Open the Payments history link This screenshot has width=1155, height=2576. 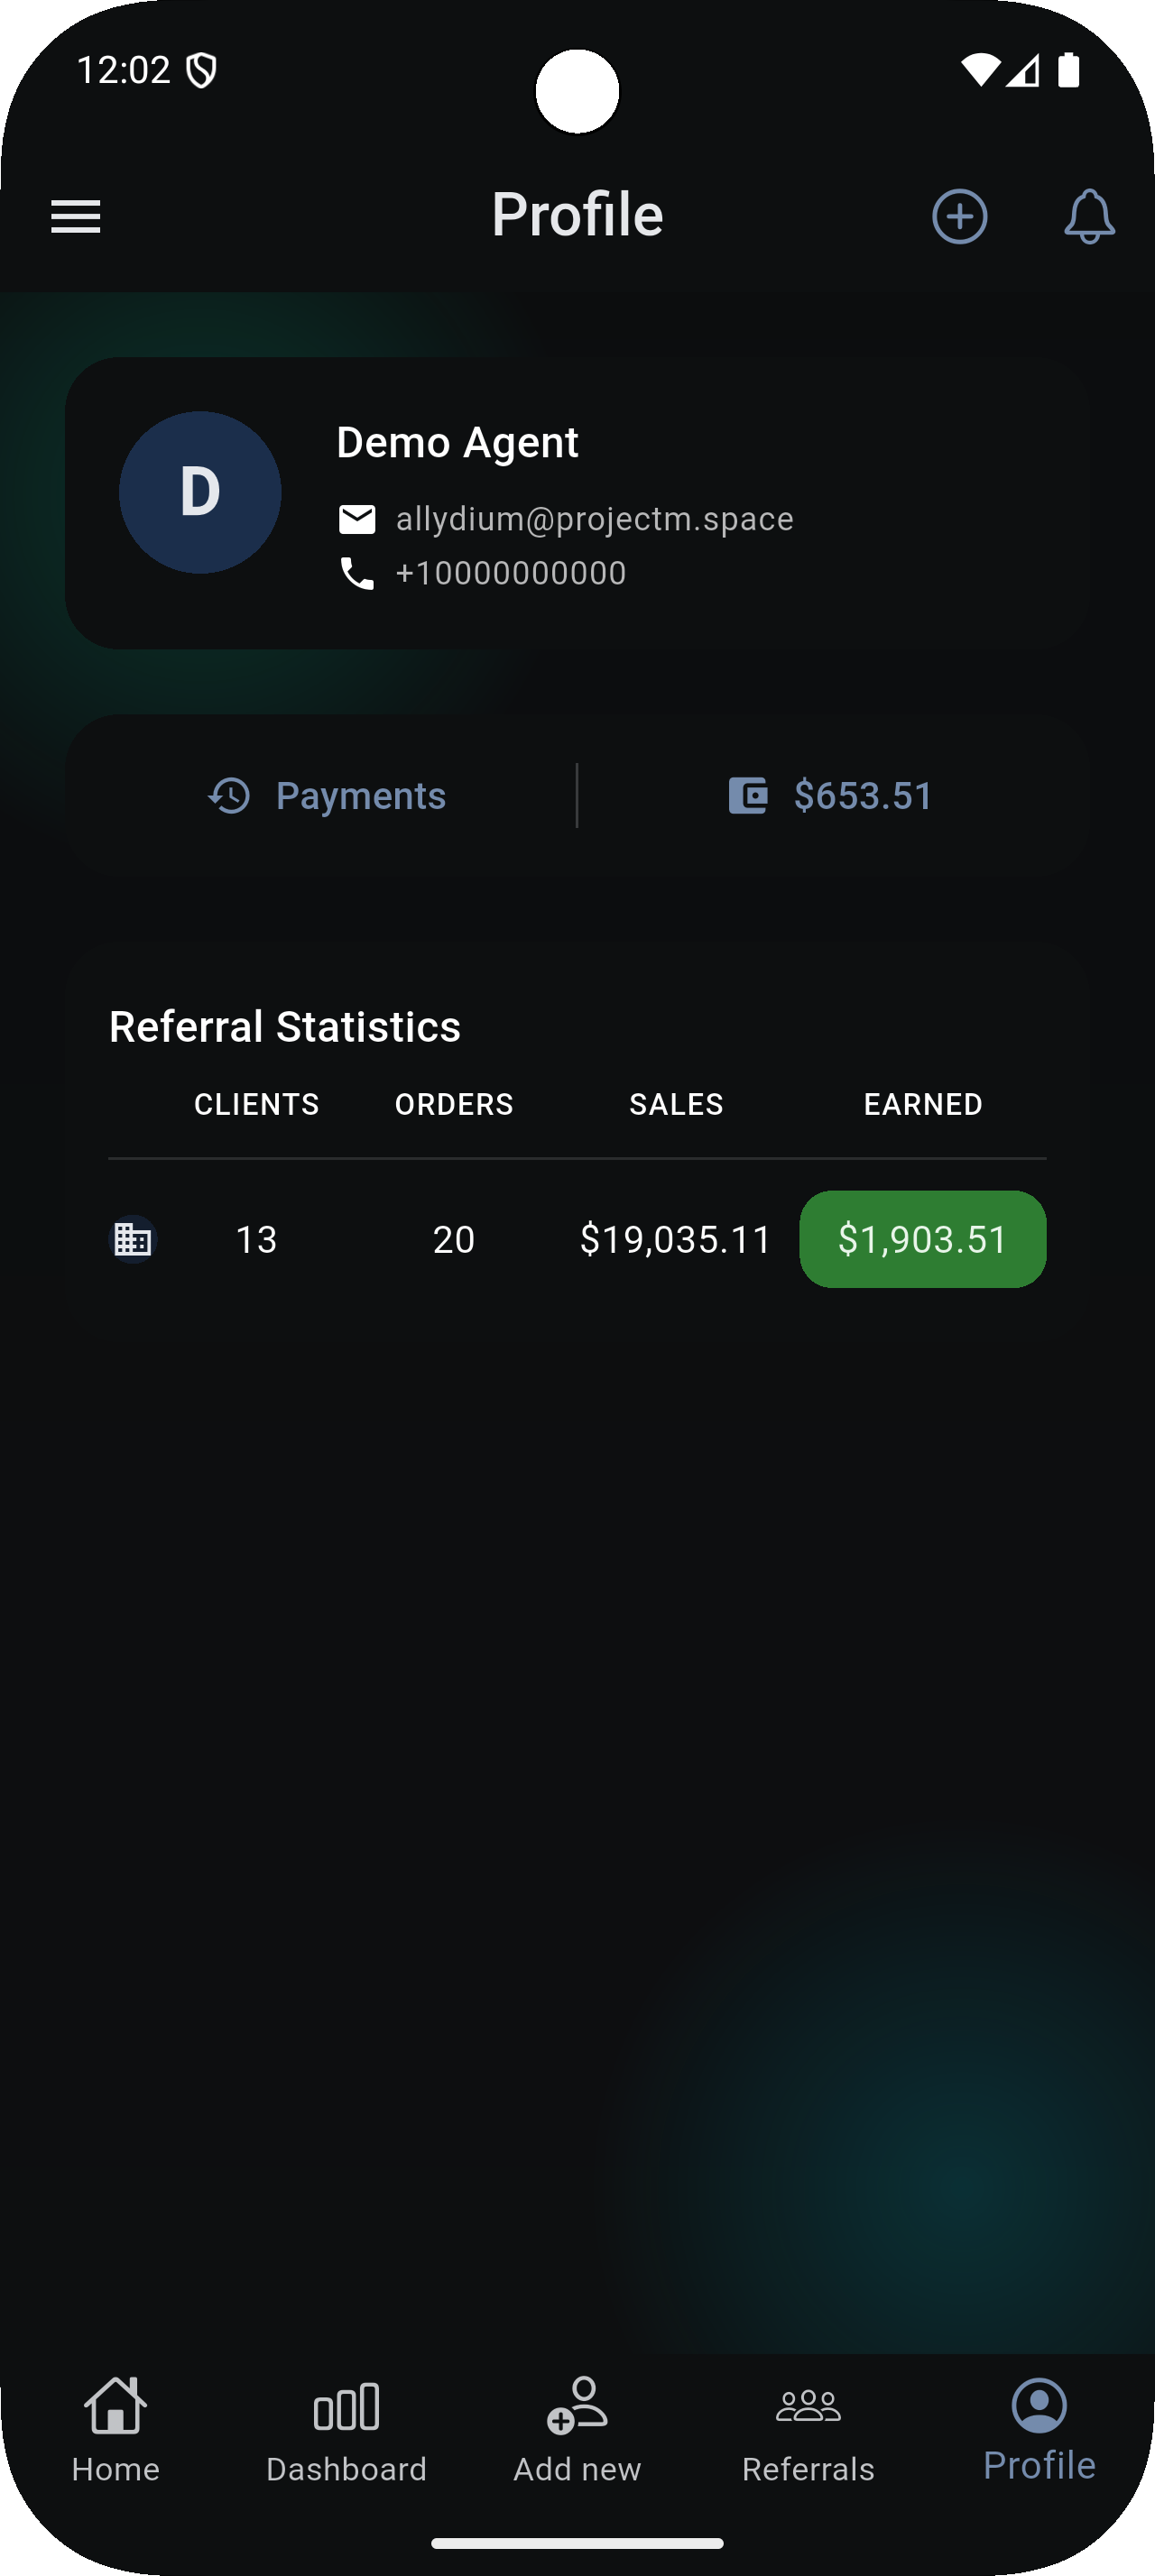360,796
